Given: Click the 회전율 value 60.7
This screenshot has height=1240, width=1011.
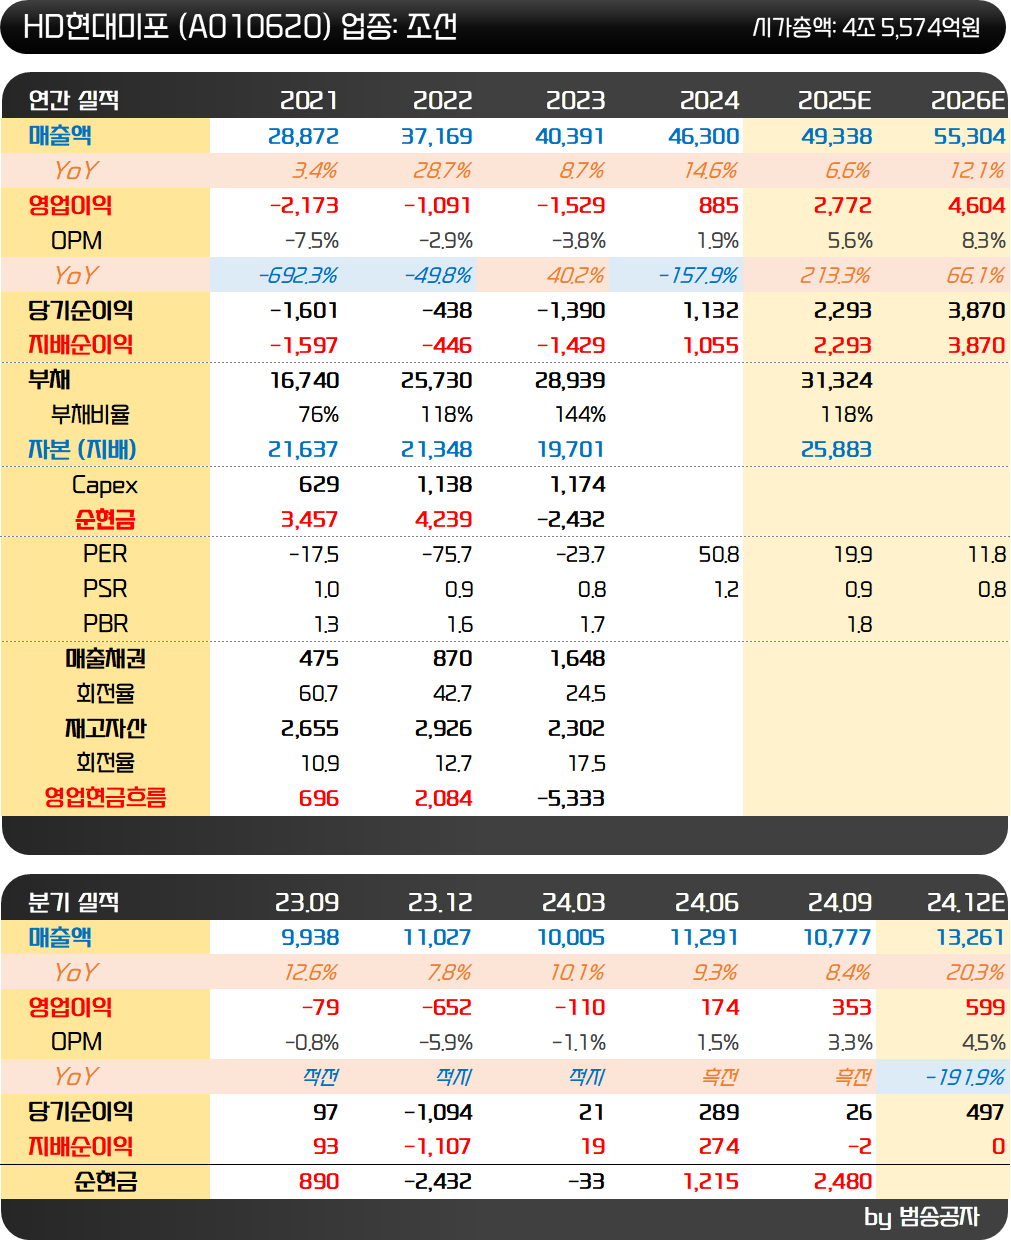Looking at the screenshot, I should click(318, 694).
